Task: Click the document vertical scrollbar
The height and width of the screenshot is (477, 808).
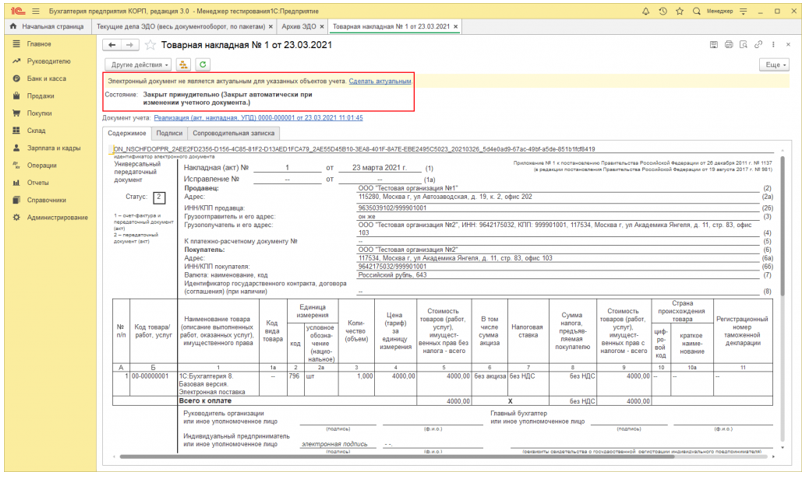Action: pos(783,227)
